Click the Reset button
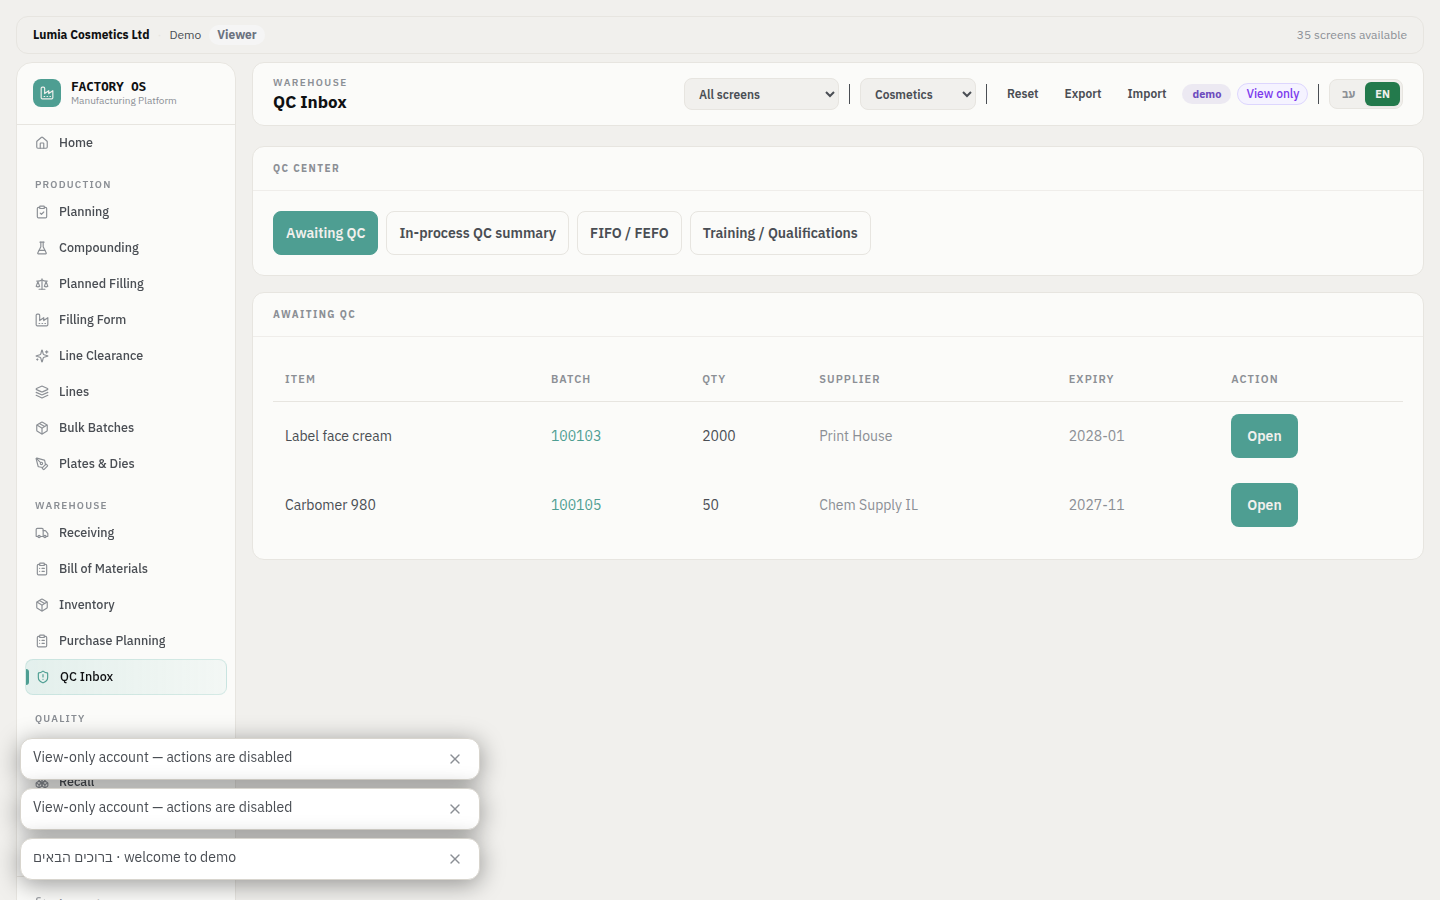The image size is (1440, 900). [1022, 94]
